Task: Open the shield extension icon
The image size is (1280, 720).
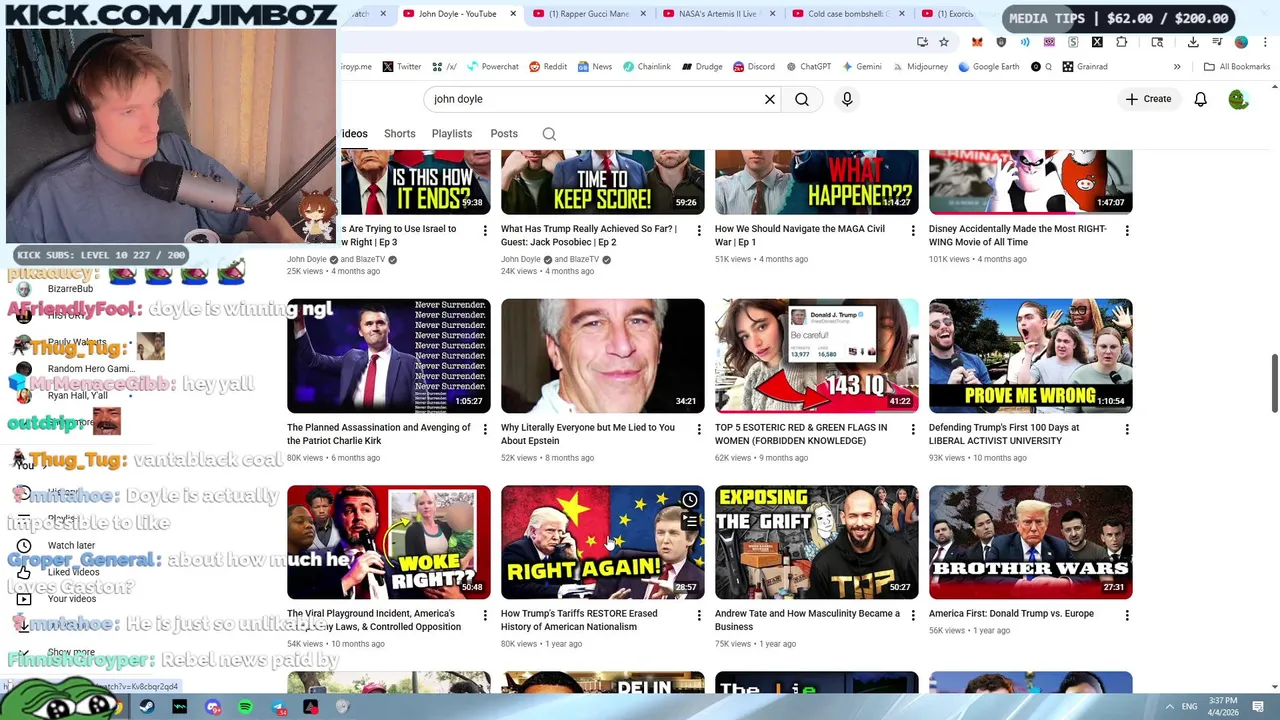Action: (1001, 42)
